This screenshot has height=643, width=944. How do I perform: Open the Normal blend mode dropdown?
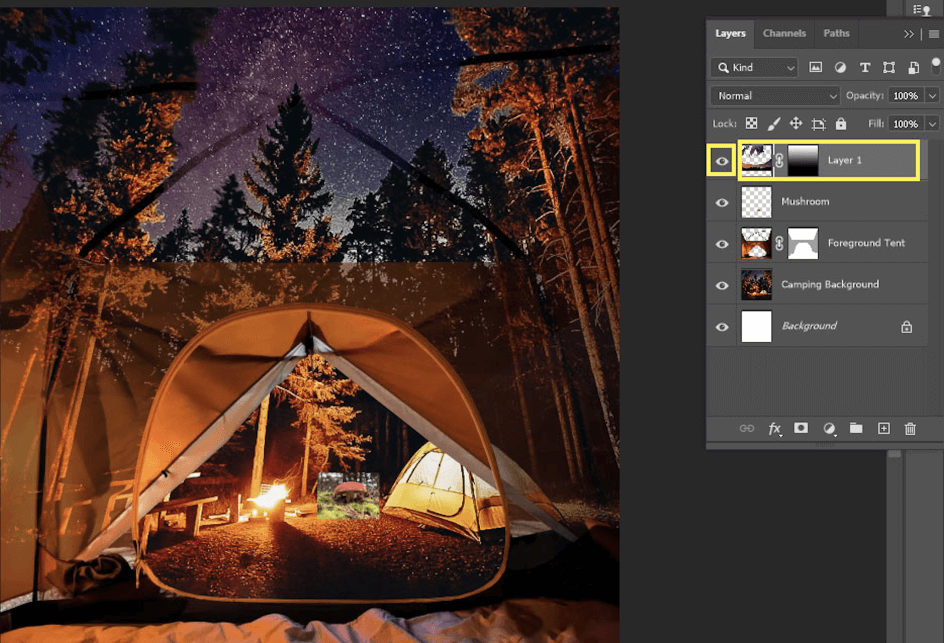click(x=775, y=96)
